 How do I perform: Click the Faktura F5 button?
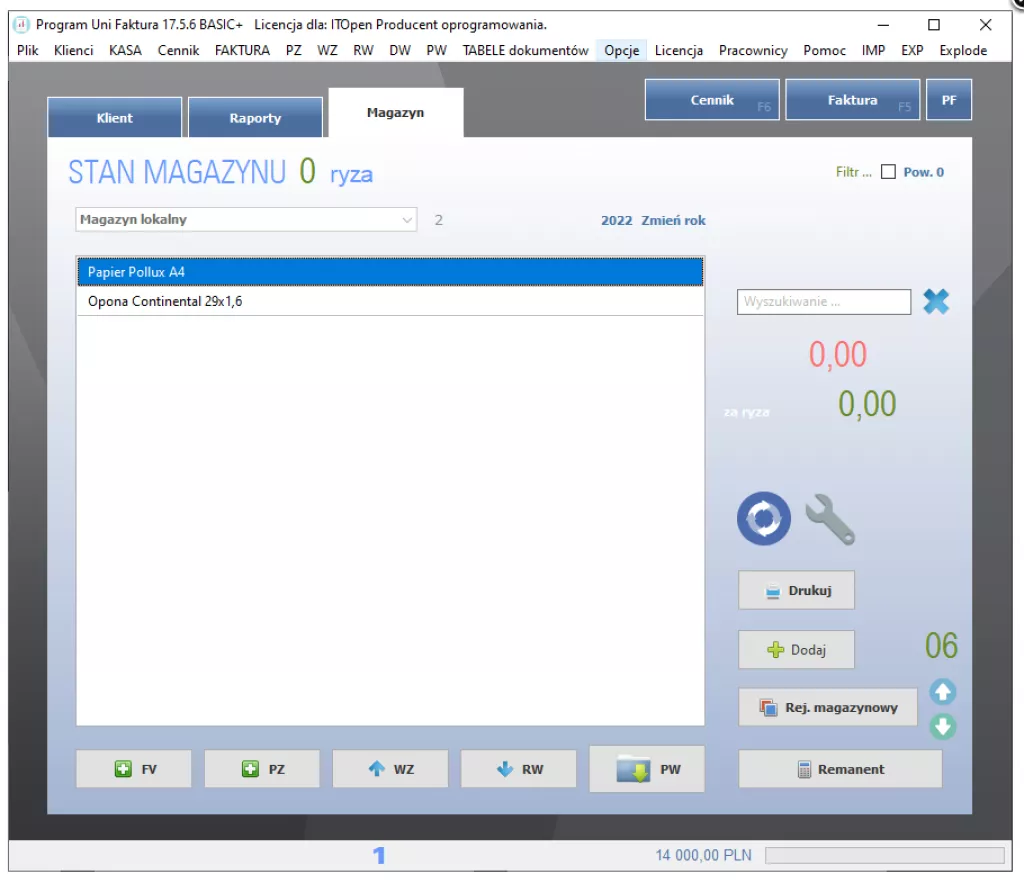[x=853, y=100]
